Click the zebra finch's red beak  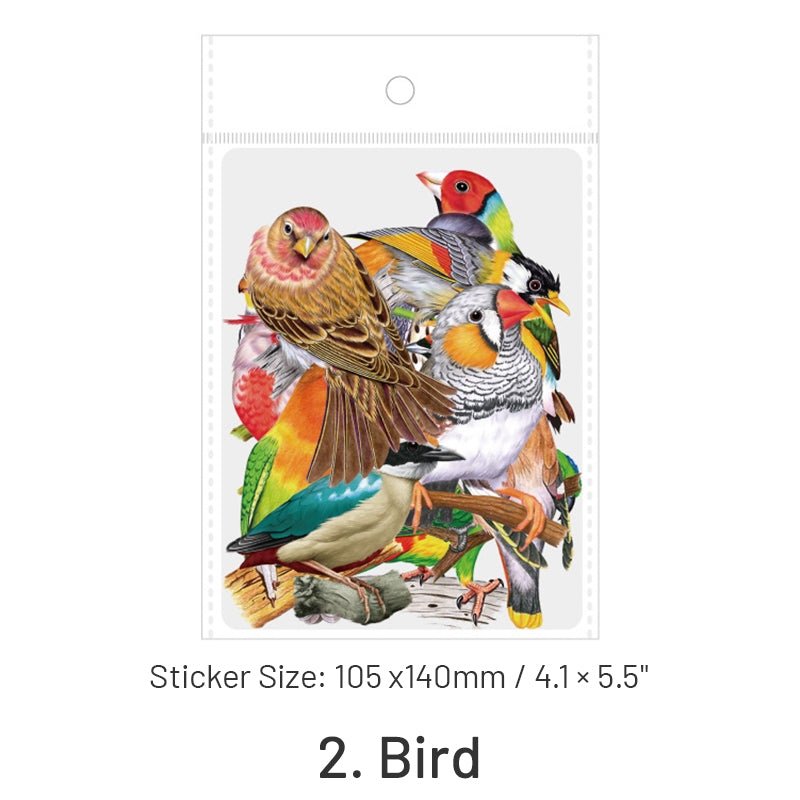pyautogui.click(x=513, y=309)
